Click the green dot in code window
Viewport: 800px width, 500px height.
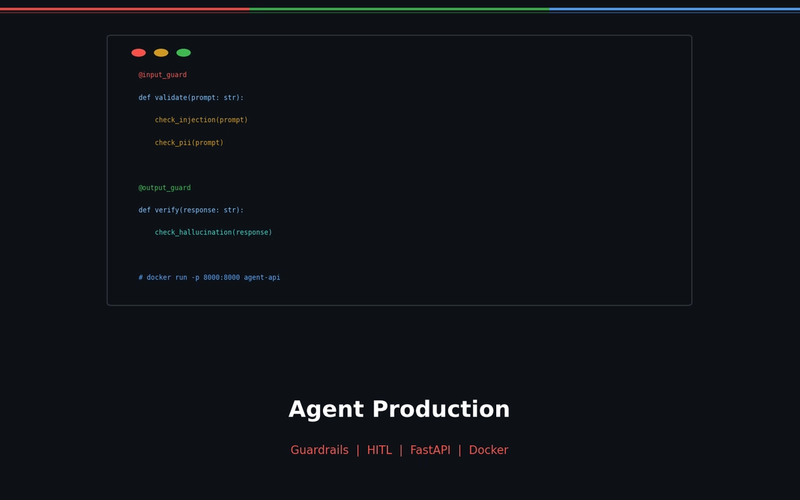coord(183,53)
